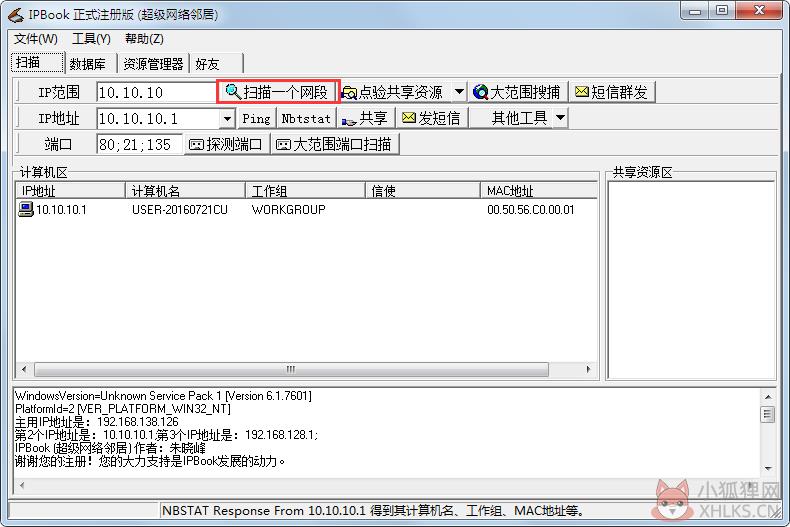The height and width of the screenshot is (527, 790).
Task: Click the envelope icon on 发短信
Action: coord(409,117)
